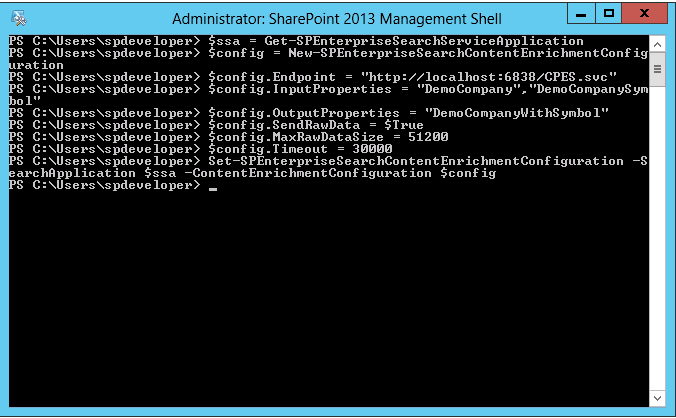Screen dimensions: 676x418
Task: Click the blinking cursor at the last prompt
Action: (213, 187)
